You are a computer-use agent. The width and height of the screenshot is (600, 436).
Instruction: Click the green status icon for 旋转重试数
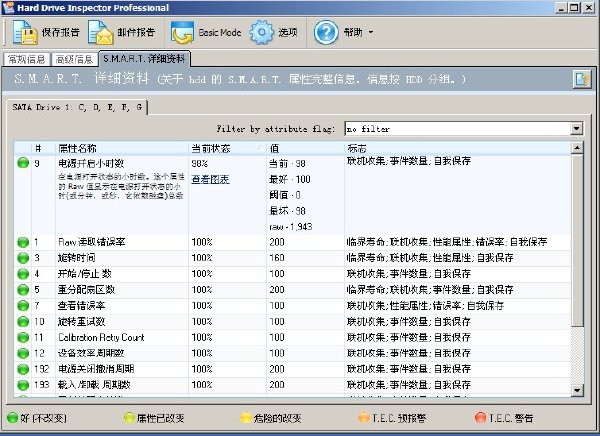point(23,322)
